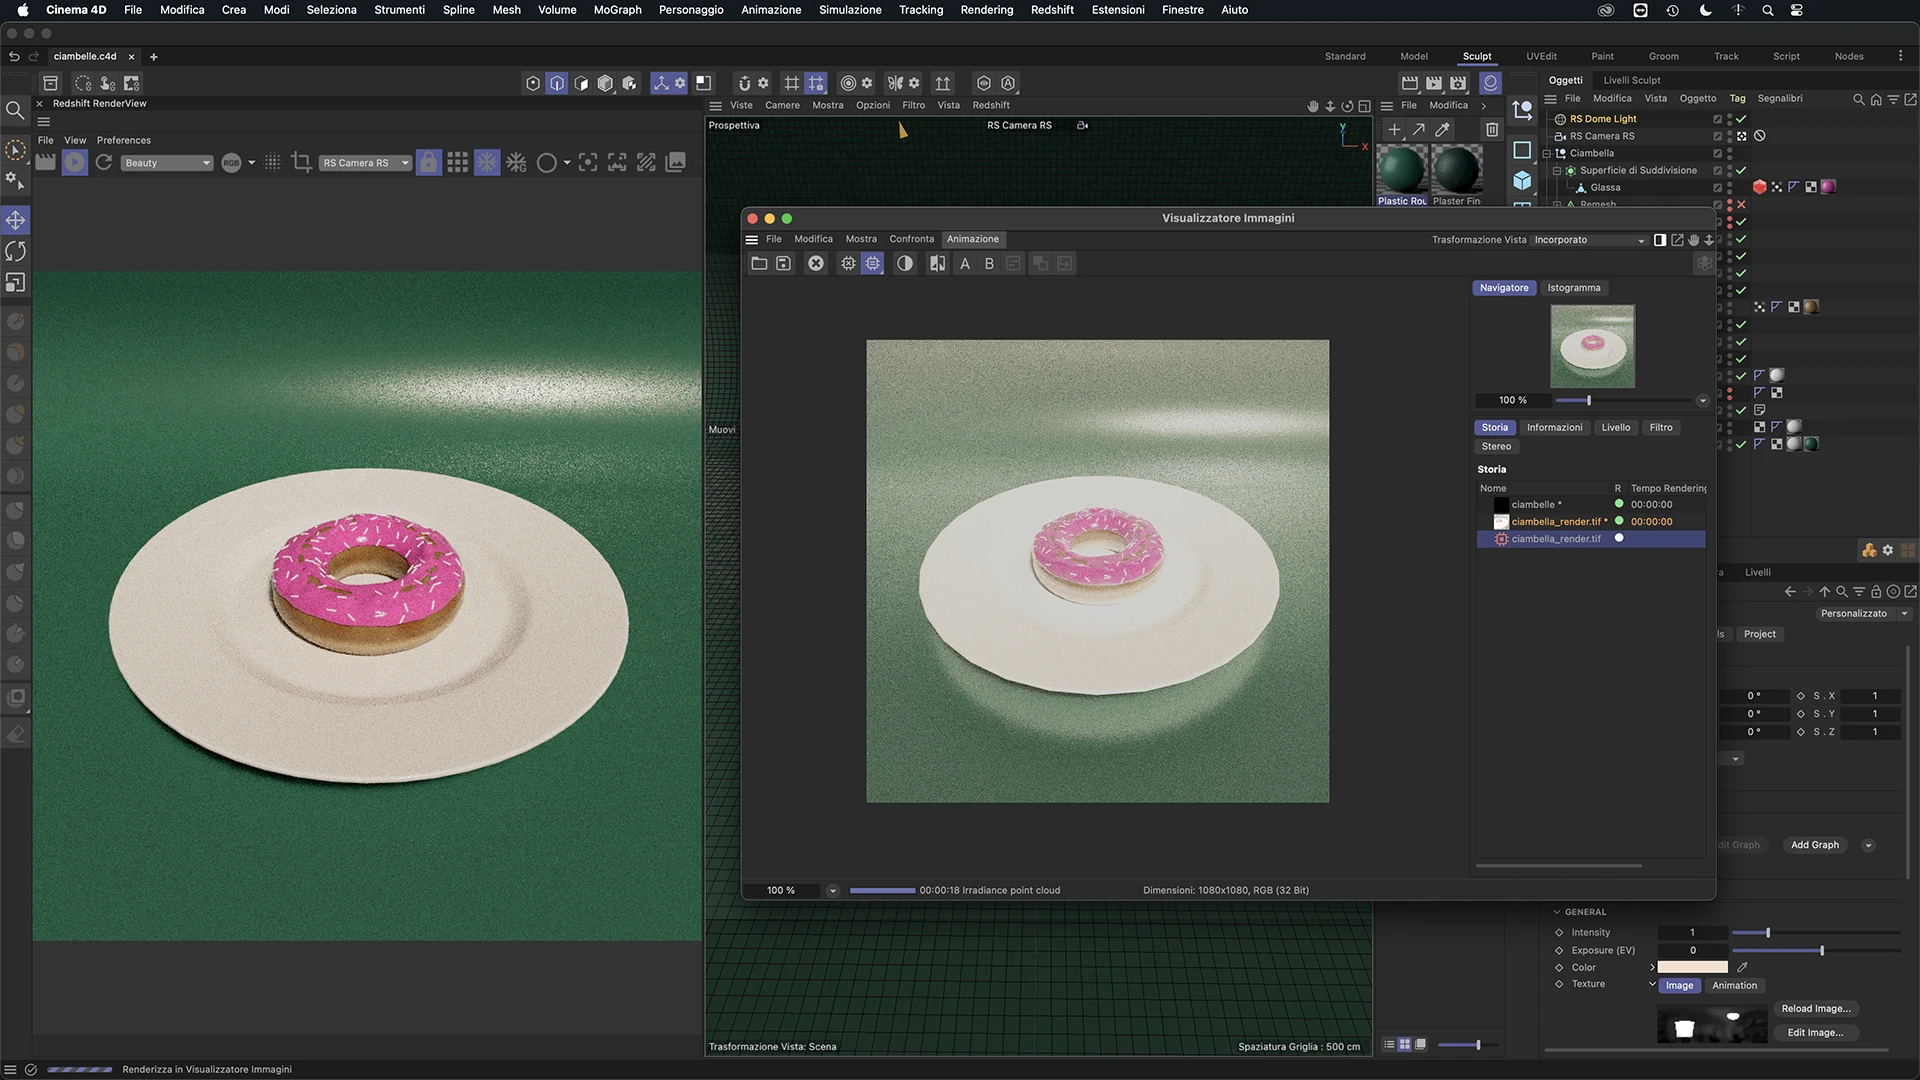Click the Add Graph button

point(1814,845)
